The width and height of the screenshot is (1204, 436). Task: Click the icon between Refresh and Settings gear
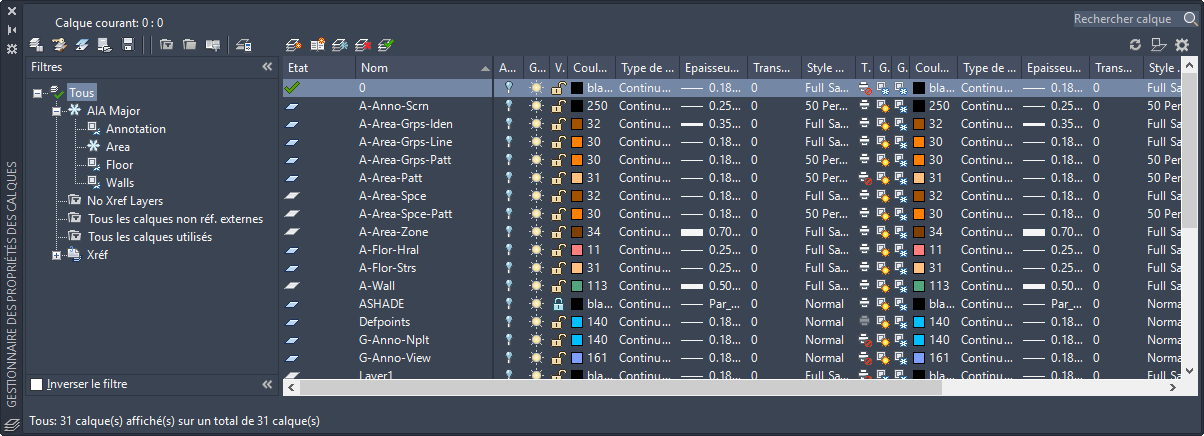pos(1159,44)
